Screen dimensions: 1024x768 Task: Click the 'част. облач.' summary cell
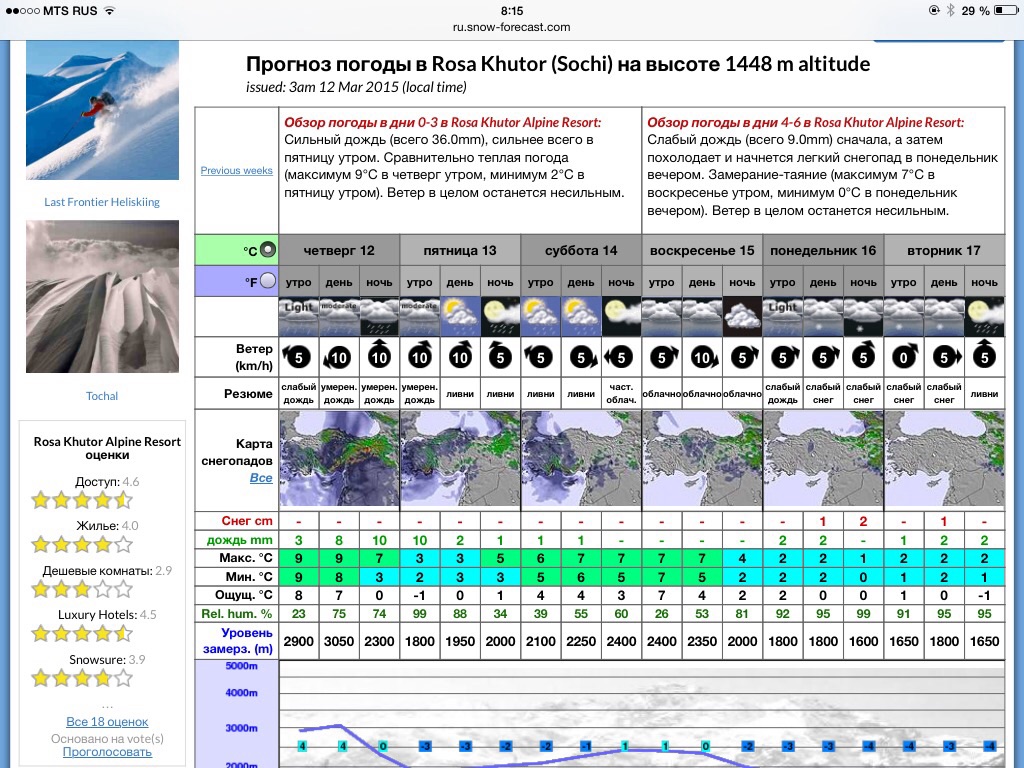tap(621, 393)
